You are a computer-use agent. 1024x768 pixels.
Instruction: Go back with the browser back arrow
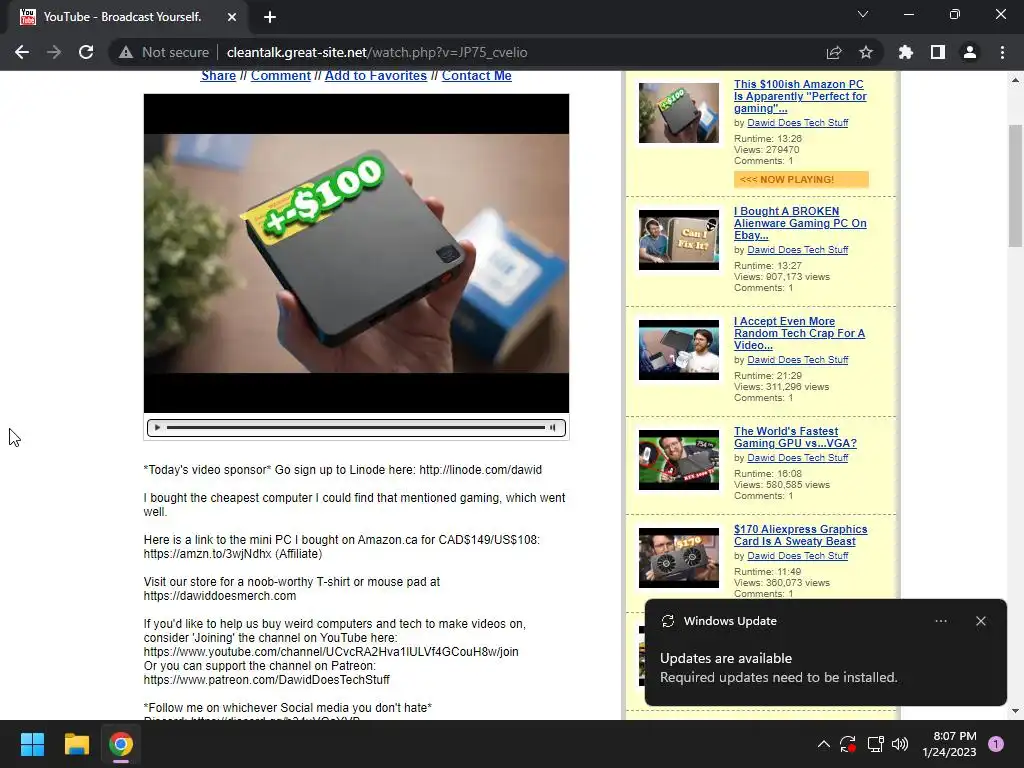[x=22, y=52]
